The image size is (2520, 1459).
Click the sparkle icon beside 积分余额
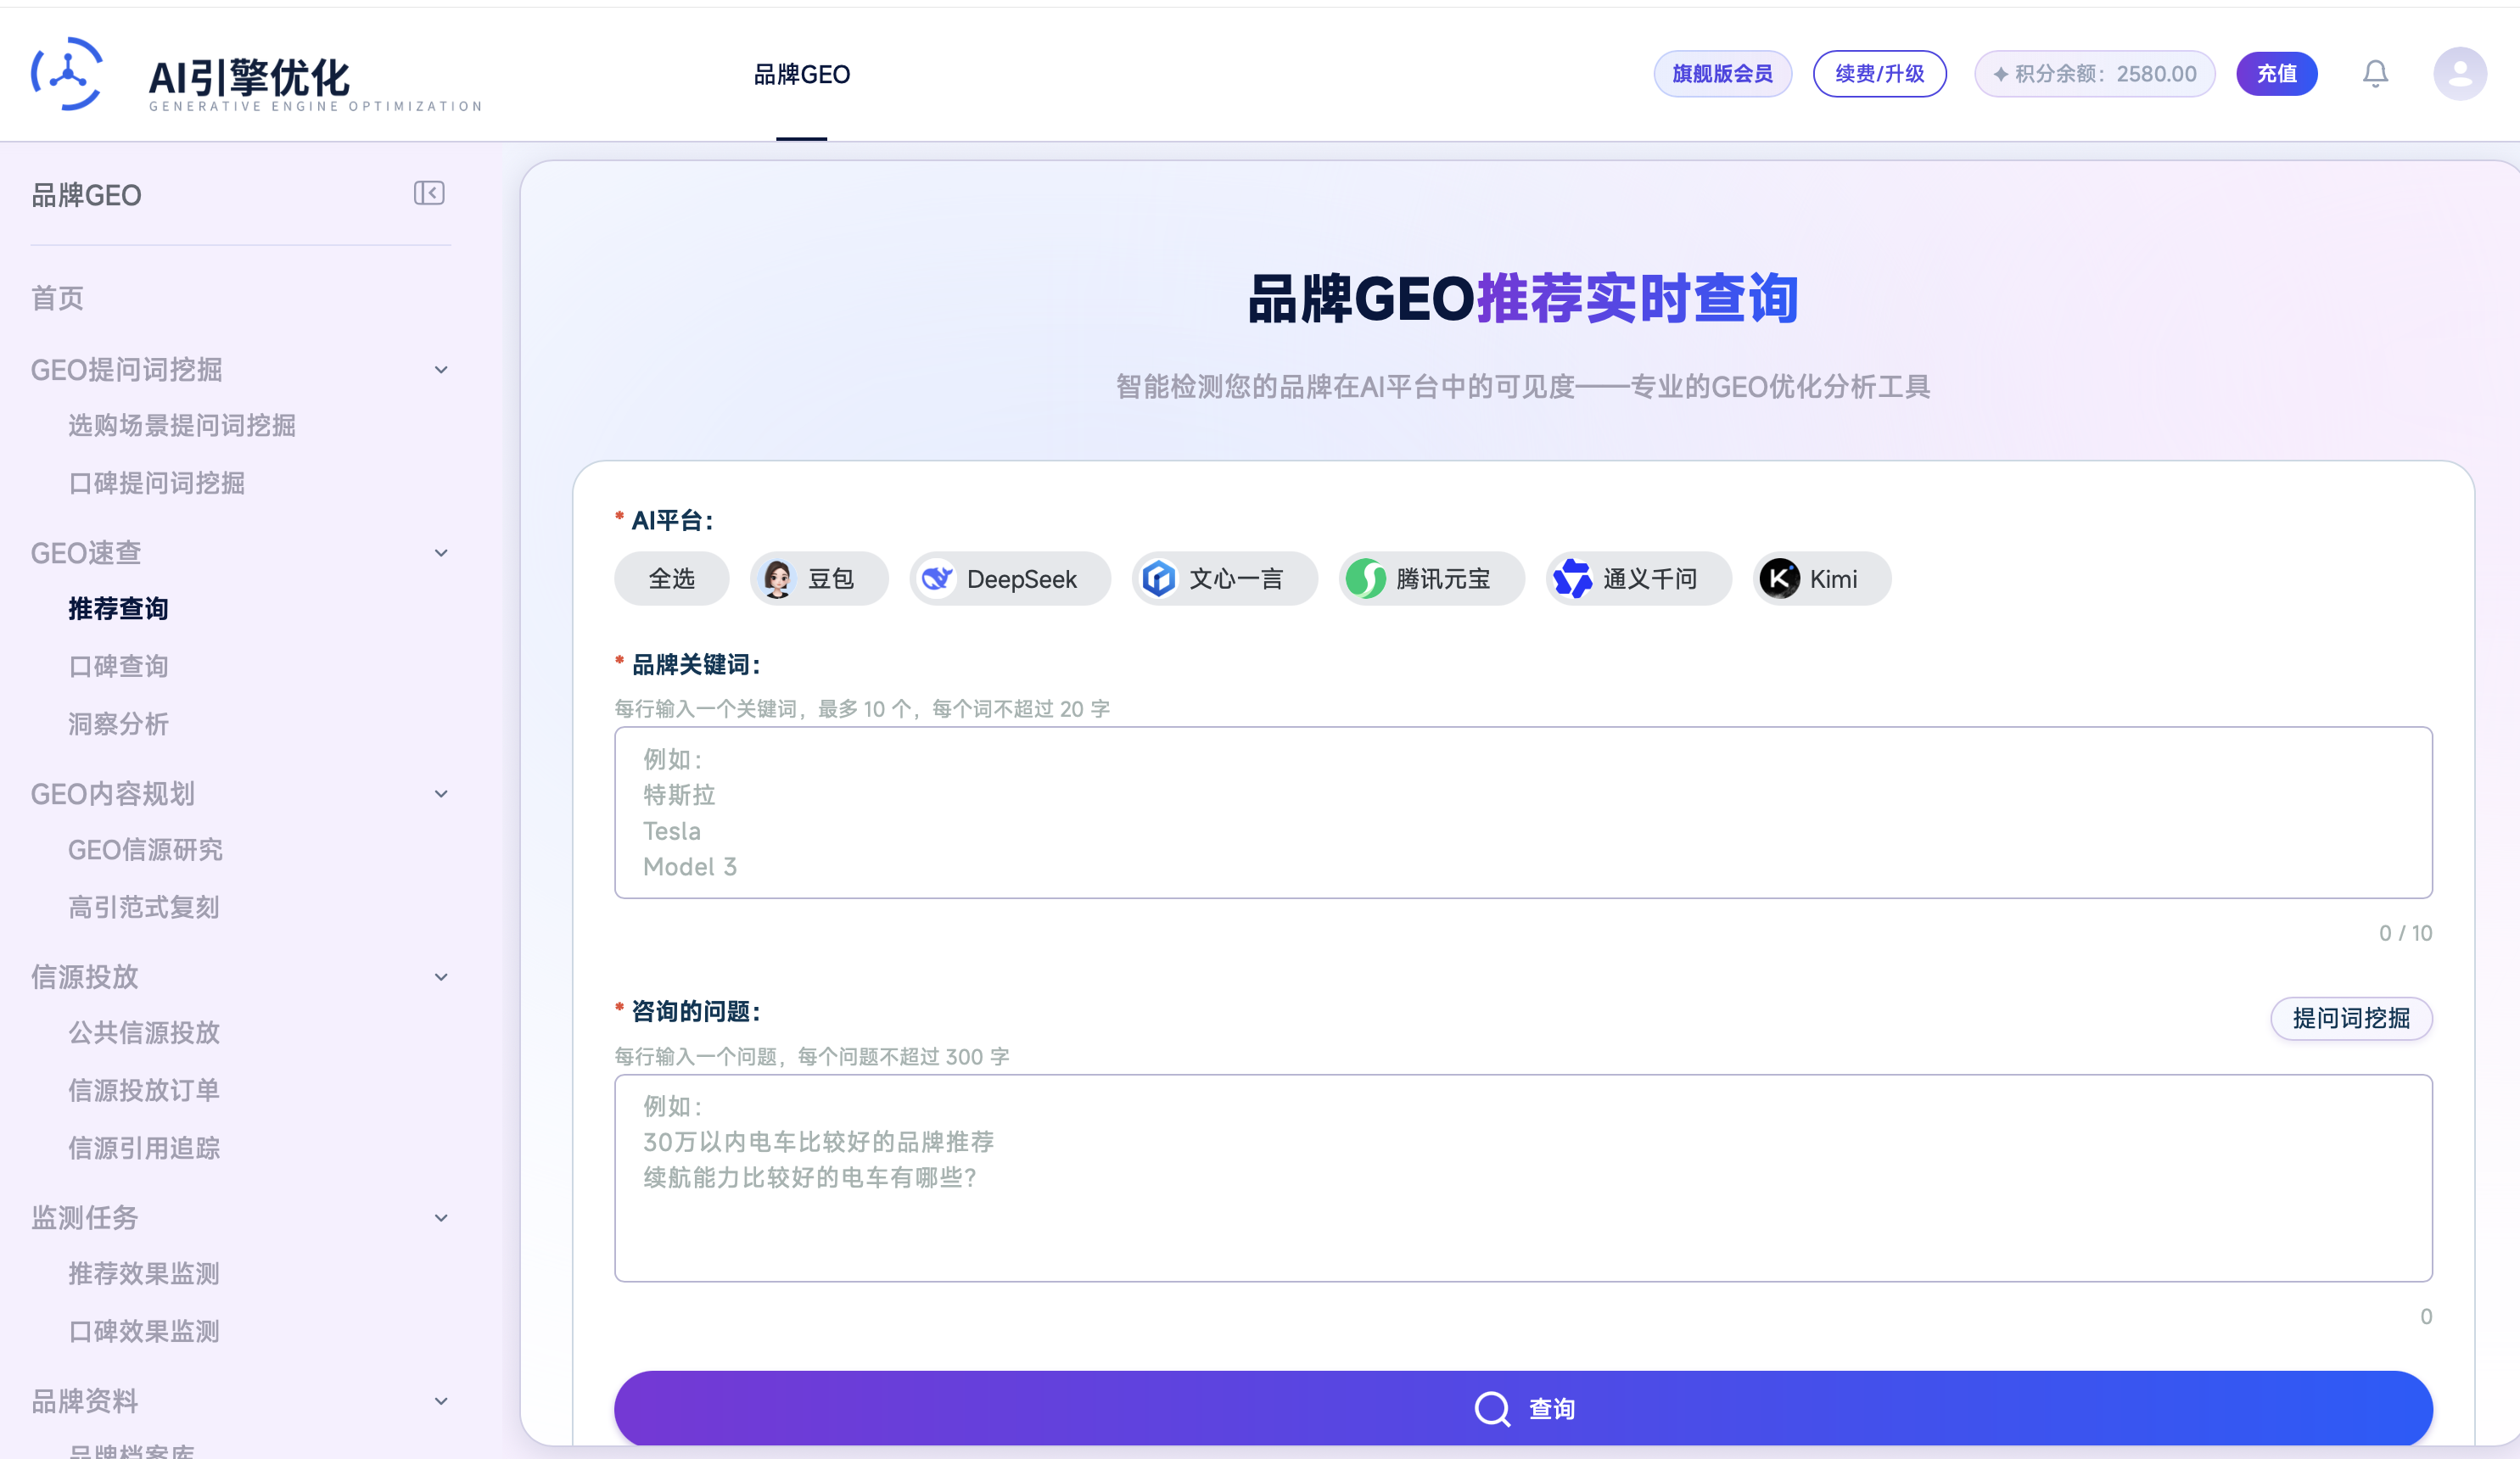(2000, 74)
